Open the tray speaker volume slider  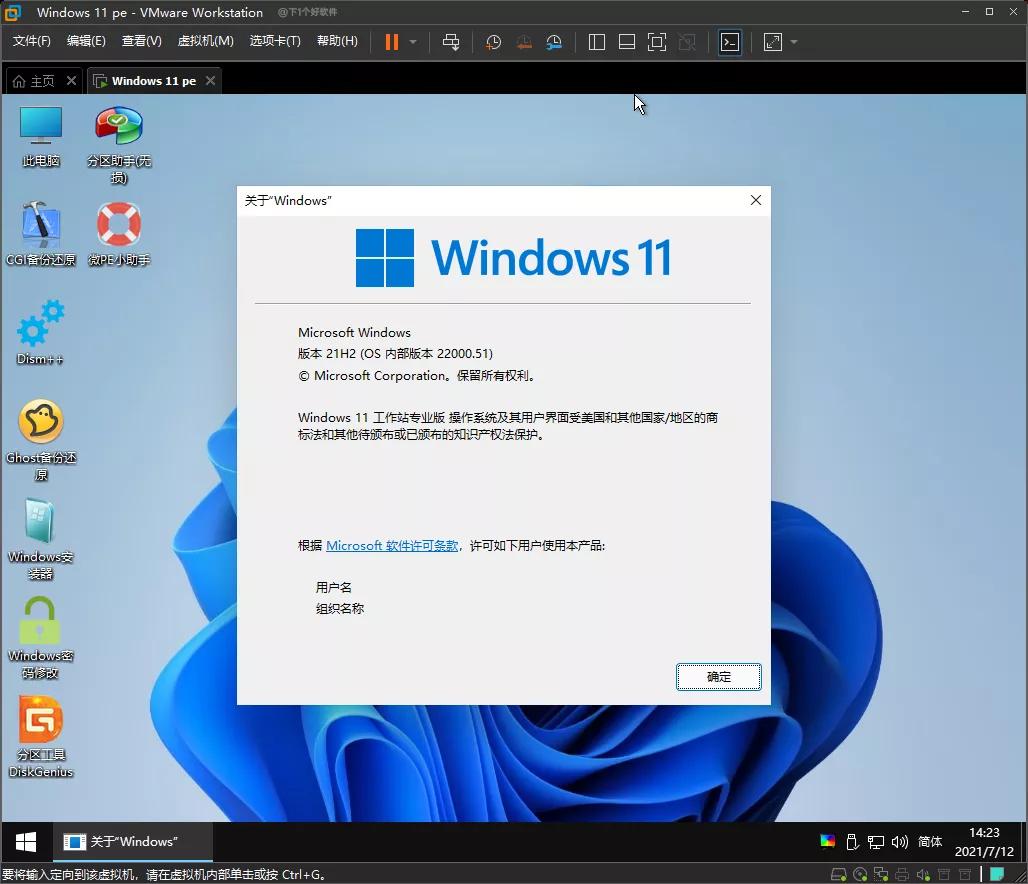(x=902, y=841)
